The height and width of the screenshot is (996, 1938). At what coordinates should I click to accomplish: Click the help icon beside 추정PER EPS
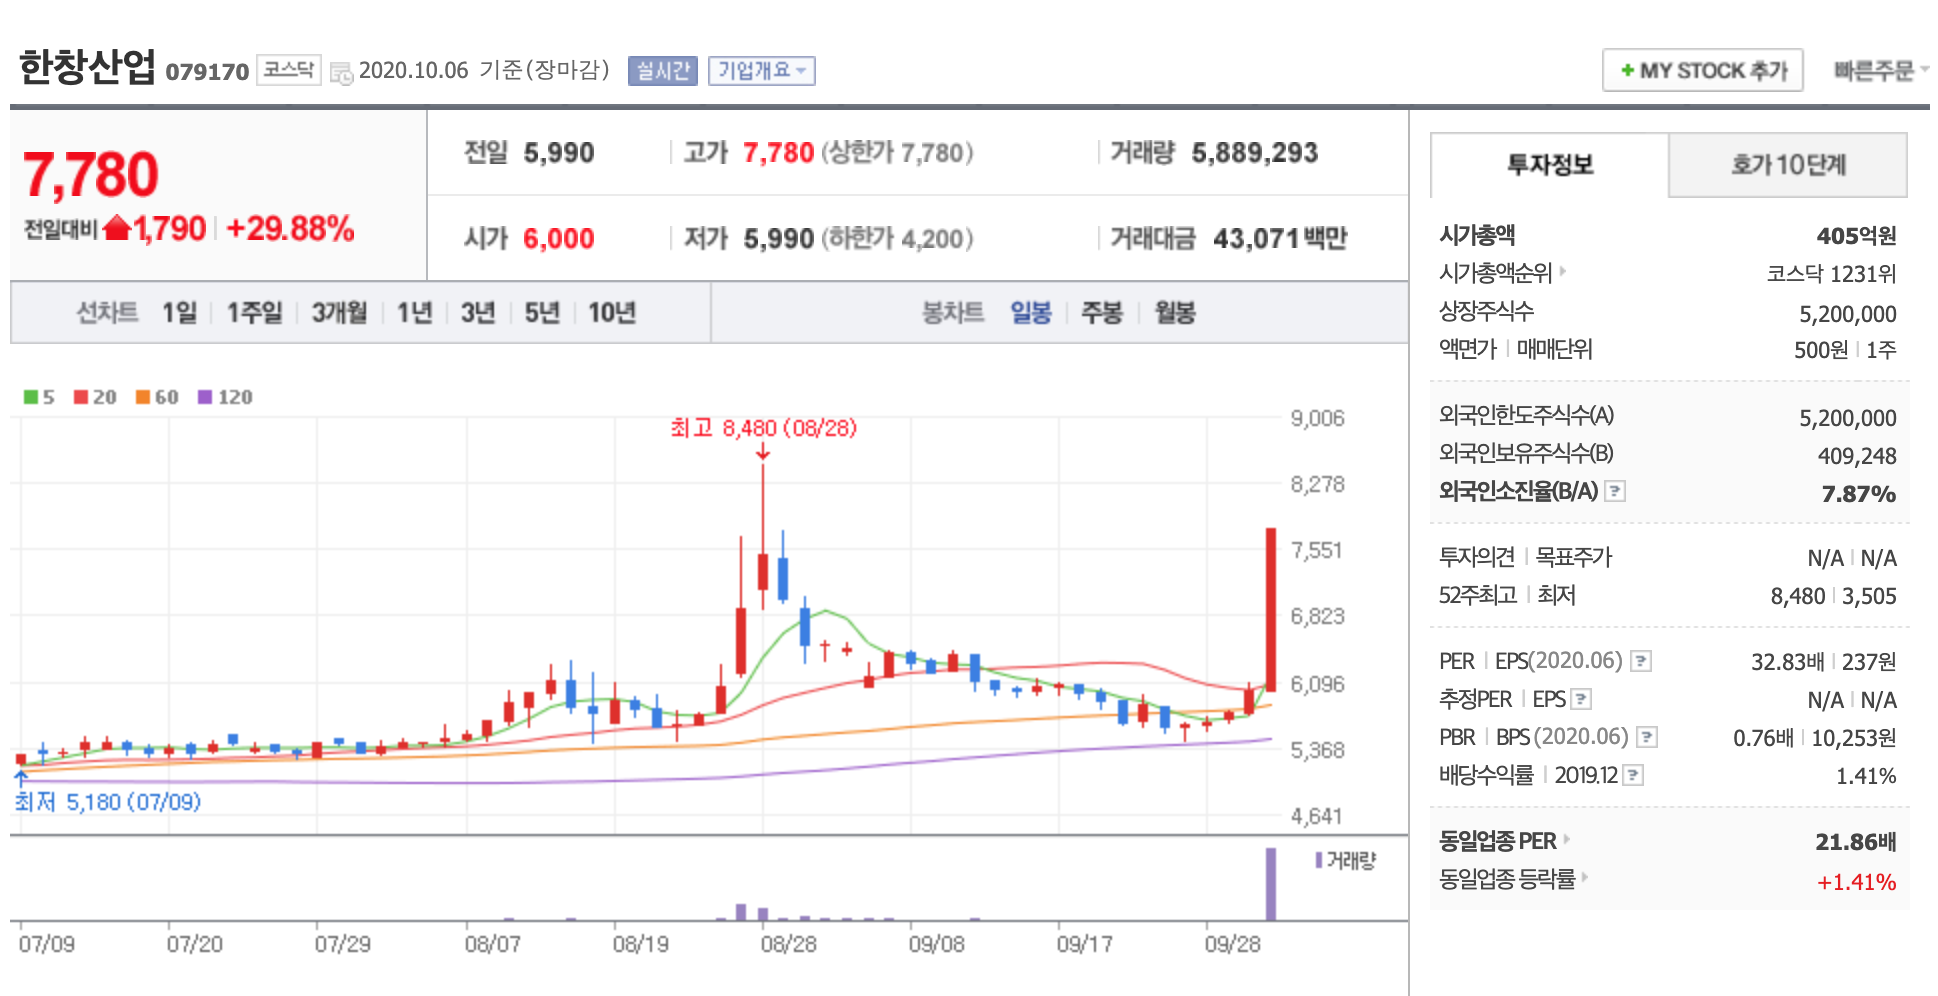[1581, 699]
